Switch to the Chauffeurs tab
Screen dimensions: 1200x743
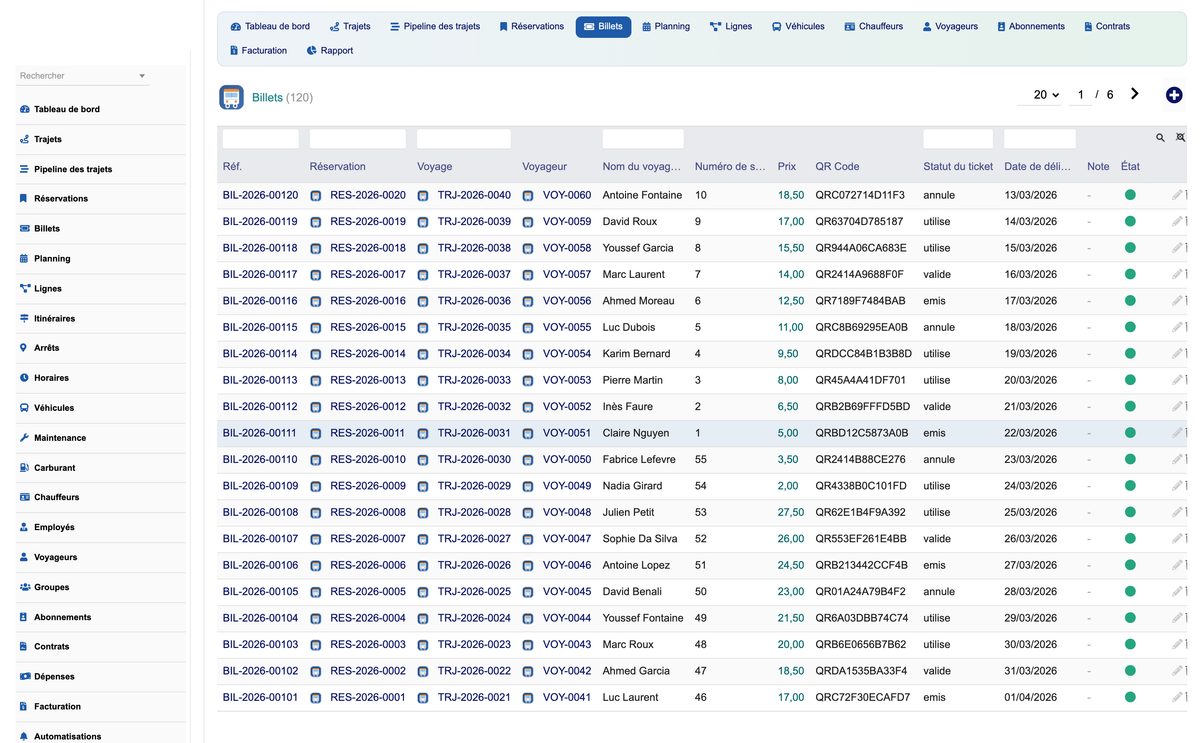[873, 27]
